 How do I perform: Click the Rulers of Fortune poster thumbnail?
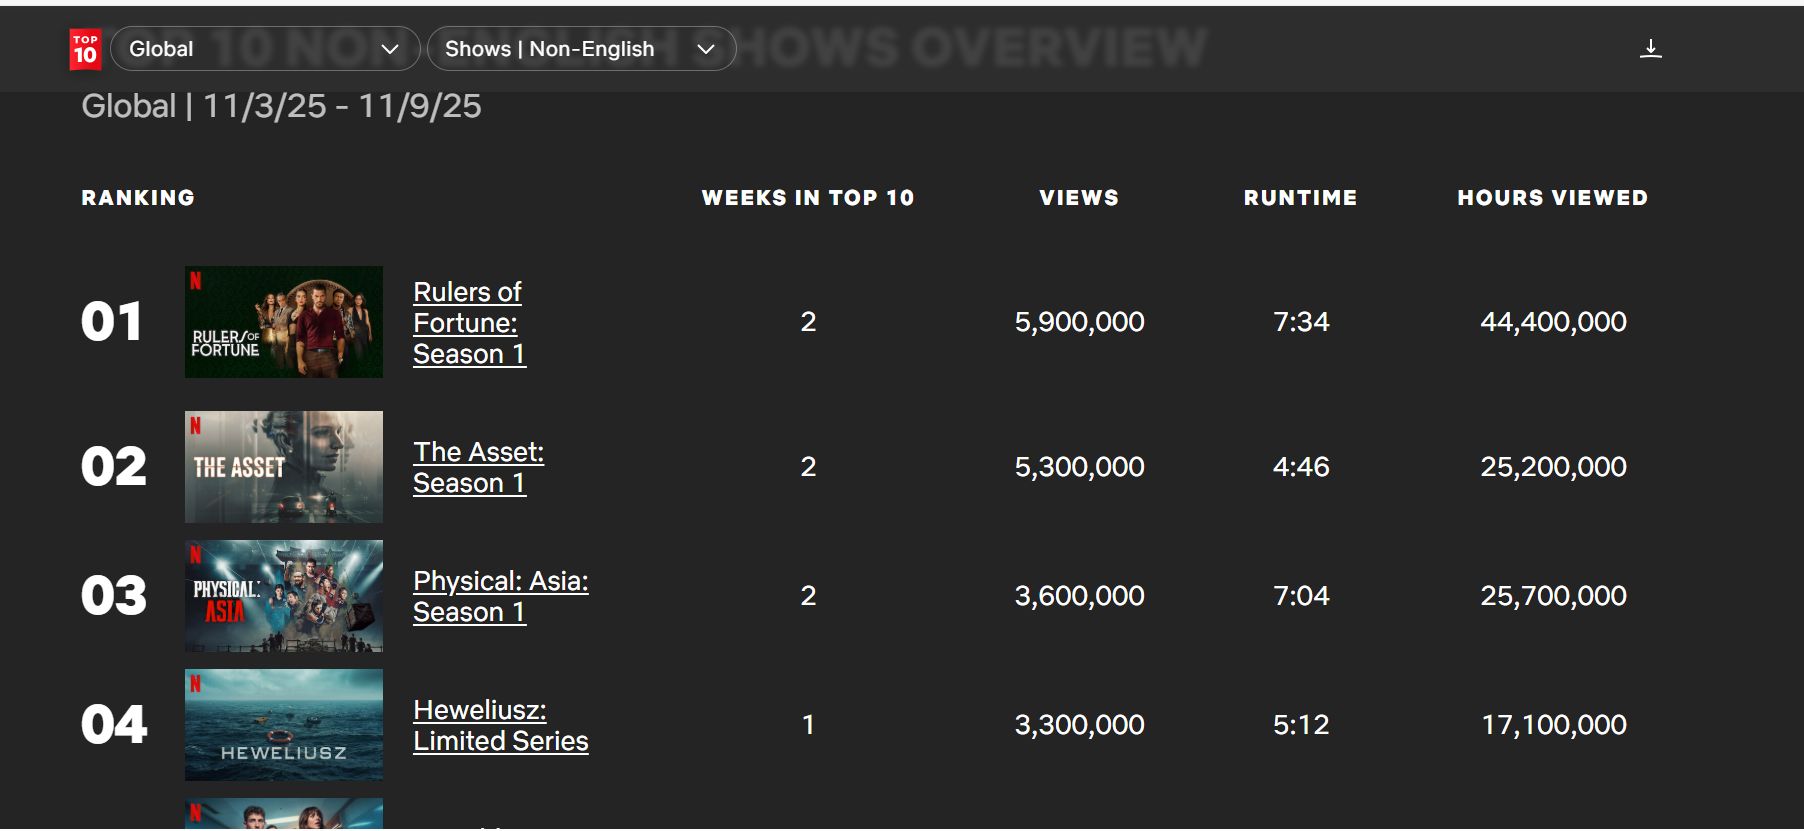click(284, 322)
